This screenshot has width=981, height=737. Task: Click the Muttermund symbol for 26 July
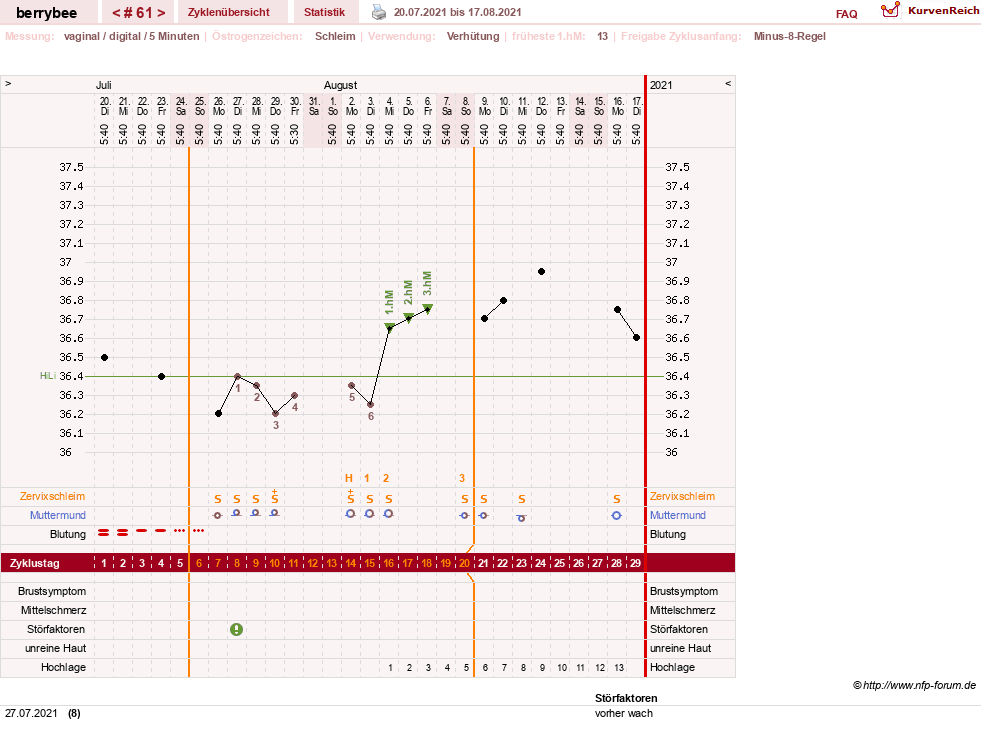pos(218,516)
